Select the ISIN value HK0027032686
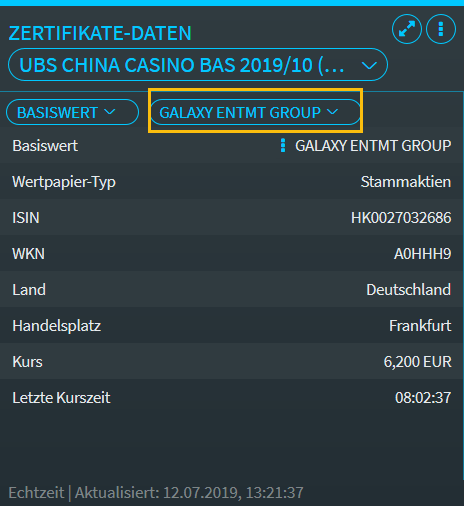This screenshot has width=464, height=506. [x=401, y=218]
